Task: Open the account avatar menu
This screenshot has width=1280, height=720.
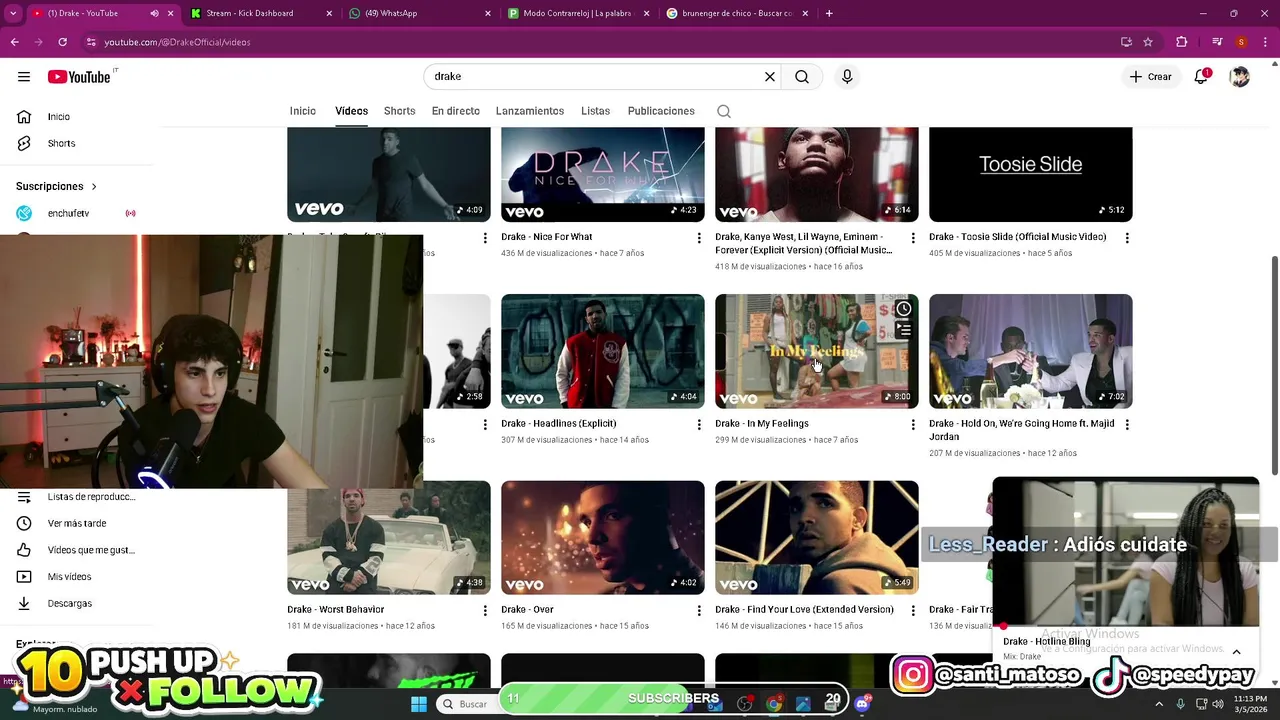Action: point(1240,77)
